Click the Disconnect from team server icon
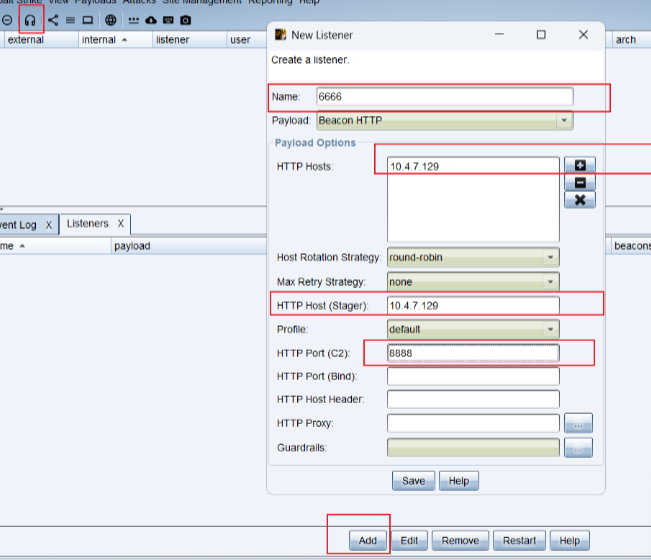Screen dimensions: 651x560 tap(7, 20)
